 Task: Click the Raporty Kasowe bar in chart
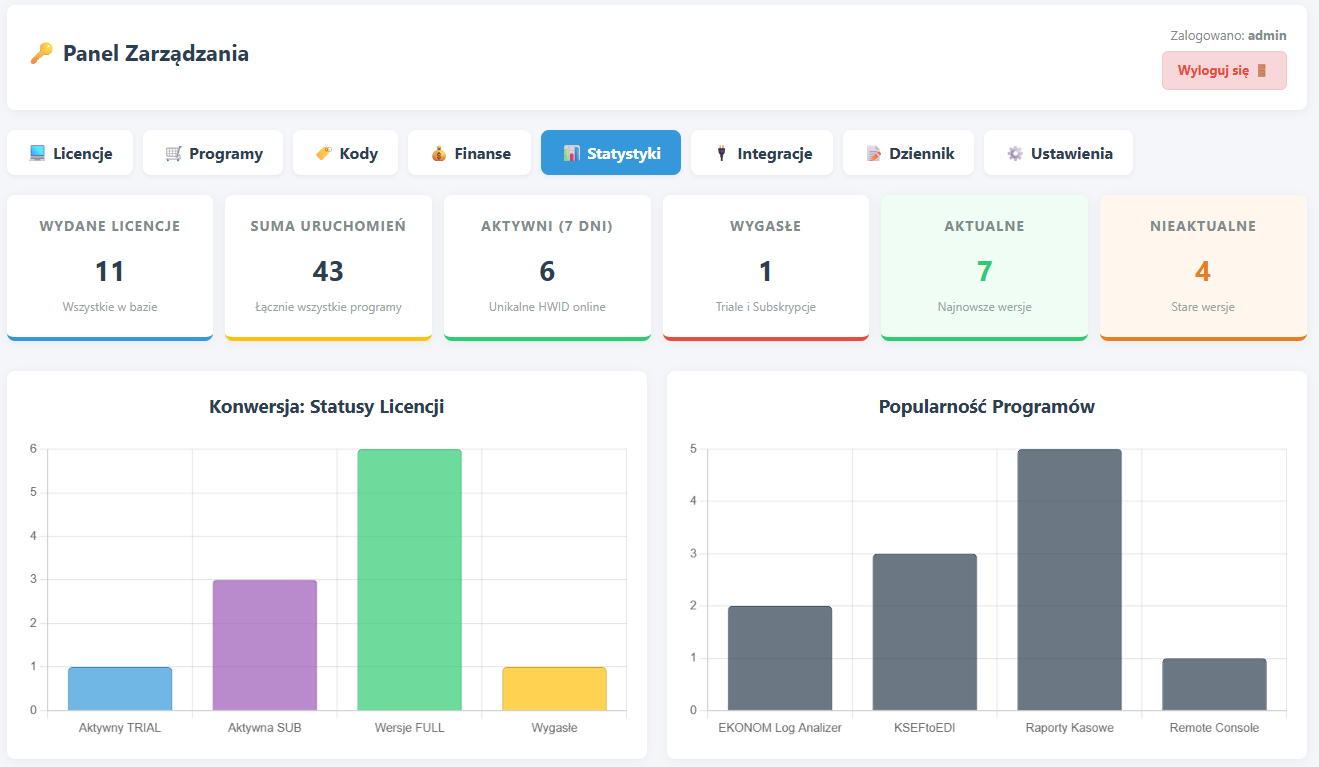[x=1069, y=580]
